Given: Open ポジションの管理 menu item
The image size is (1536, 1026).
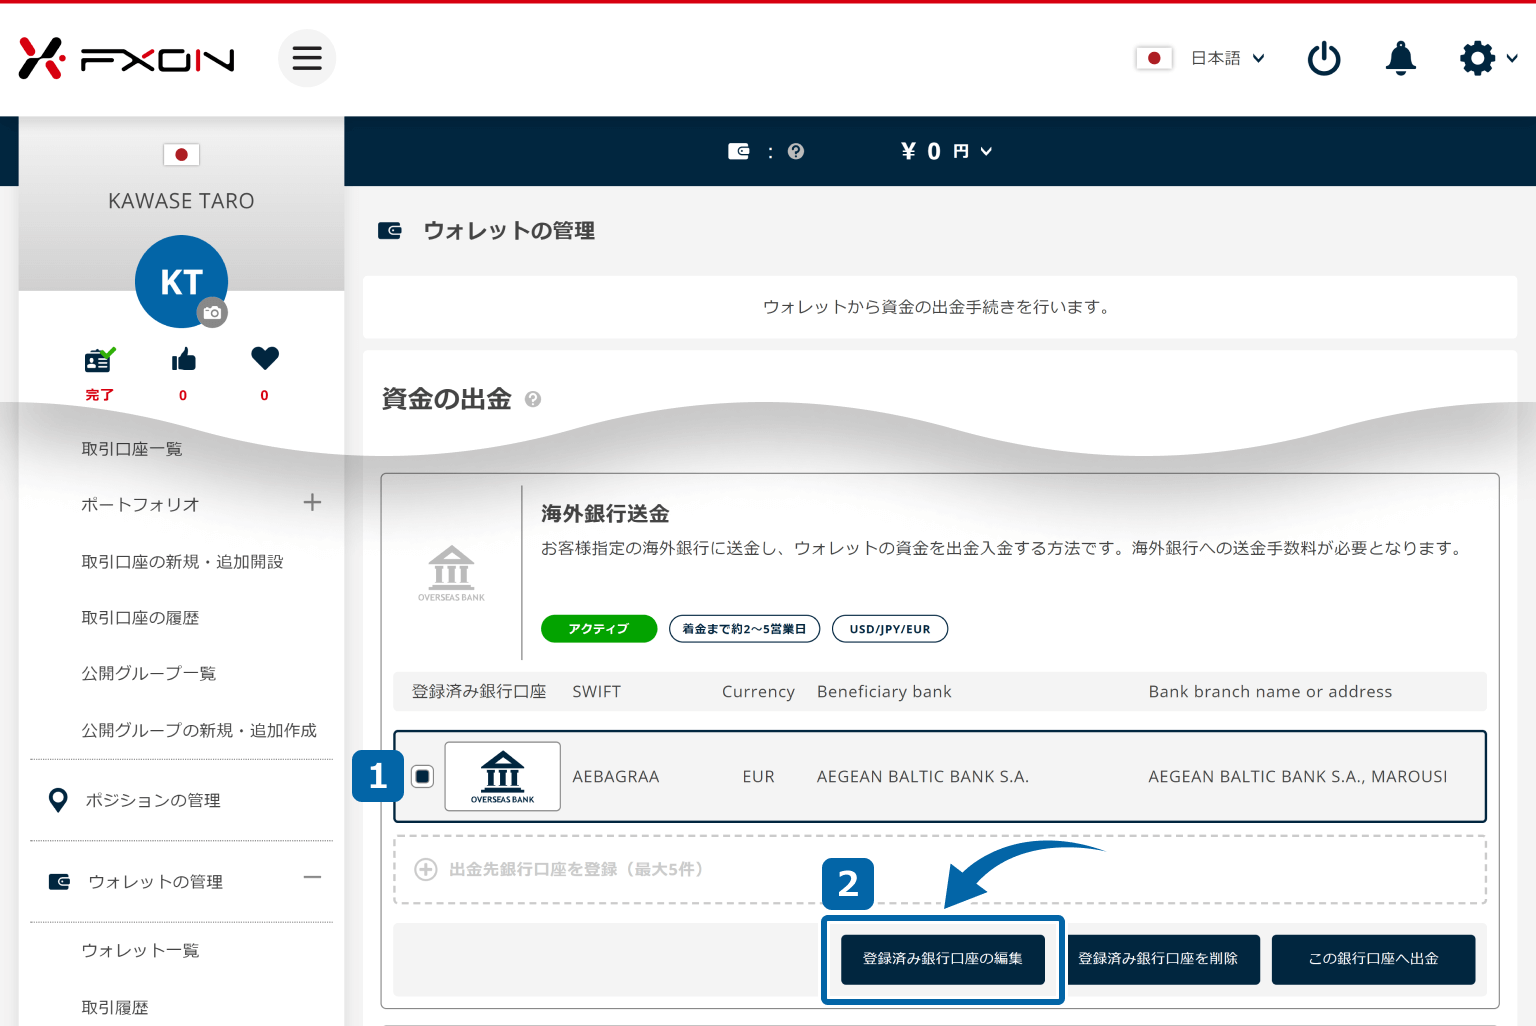Looking at the screenshot, I should point(153,800).
